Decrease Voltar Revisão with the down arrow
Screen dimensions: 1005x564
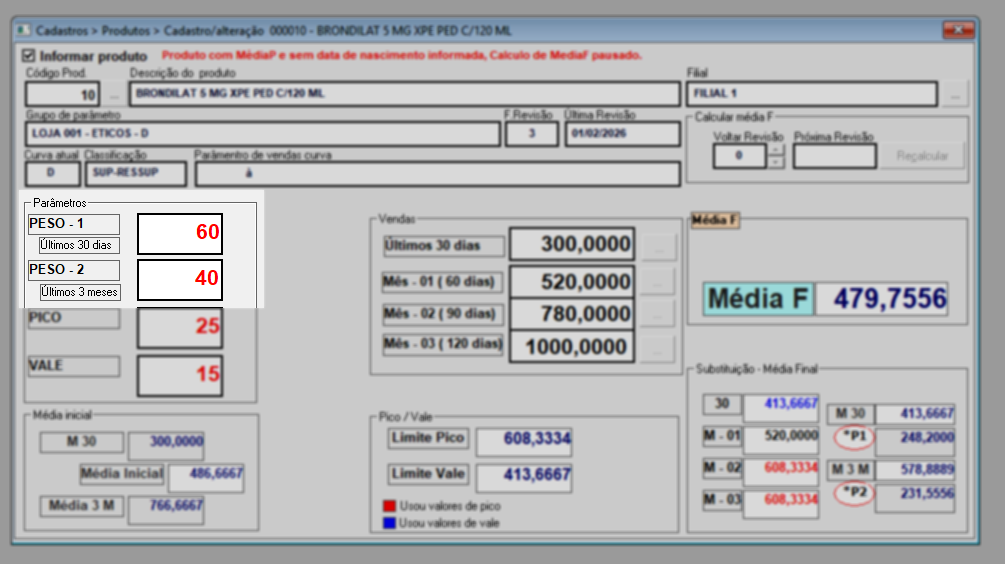(776, 162)
